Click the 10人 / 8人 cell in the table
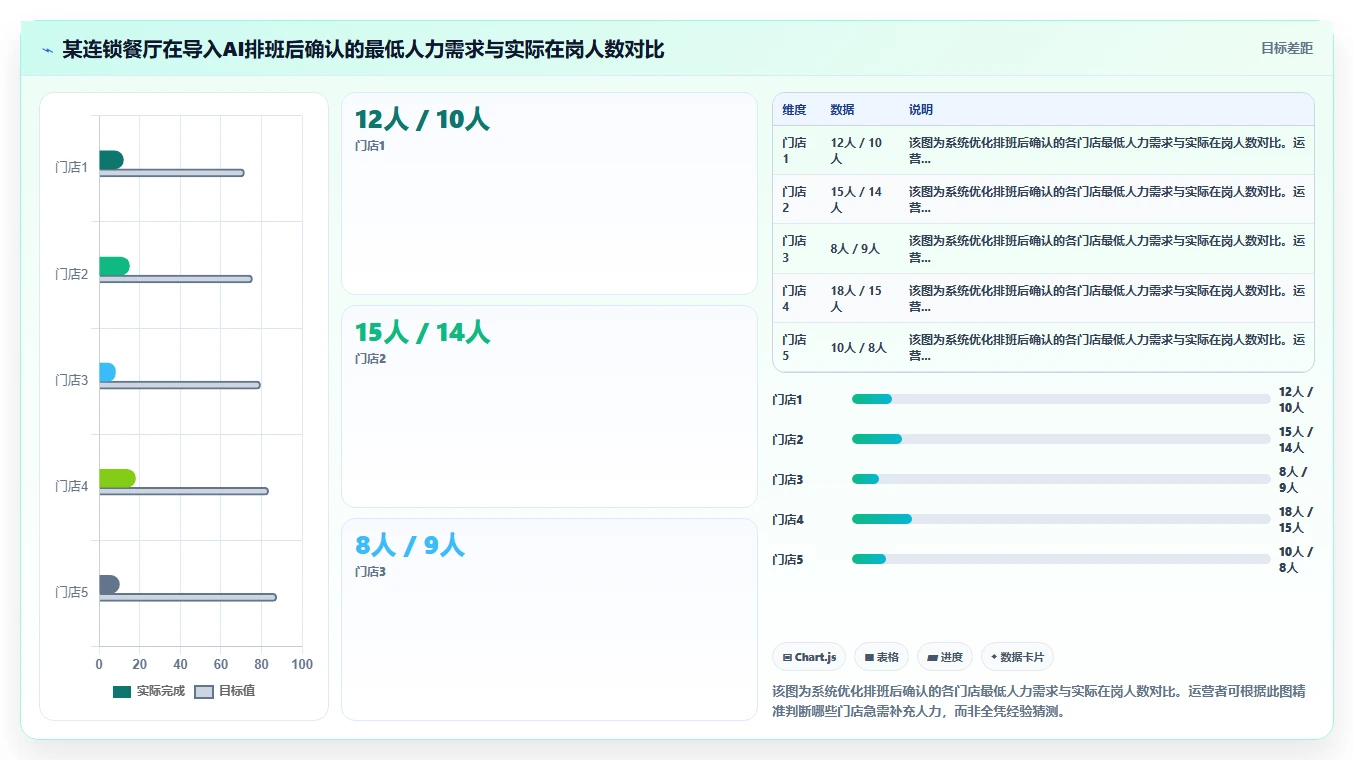 click(858, 348)
